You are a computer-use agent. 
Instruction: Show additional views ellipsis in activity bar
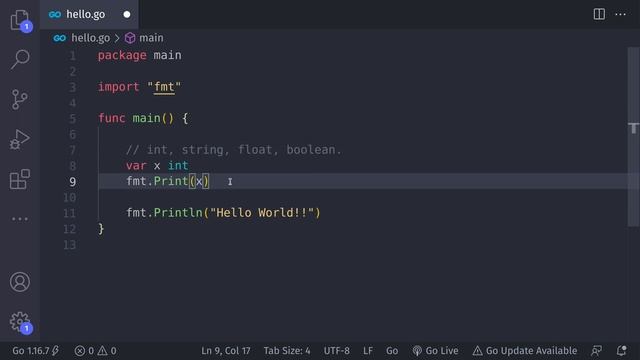click(20, 219)
